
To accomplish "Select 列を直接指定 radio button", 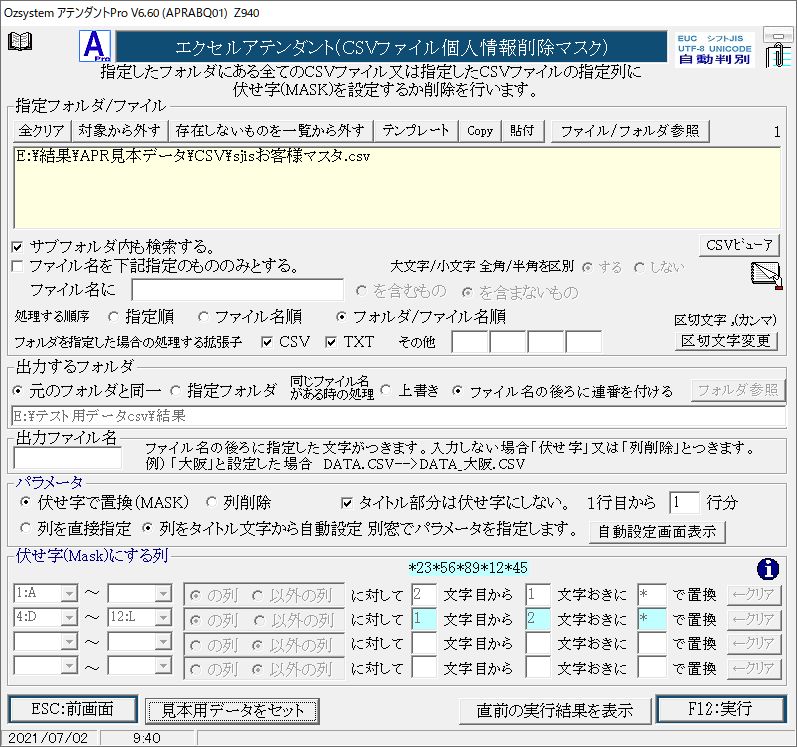I will point(25,528).
